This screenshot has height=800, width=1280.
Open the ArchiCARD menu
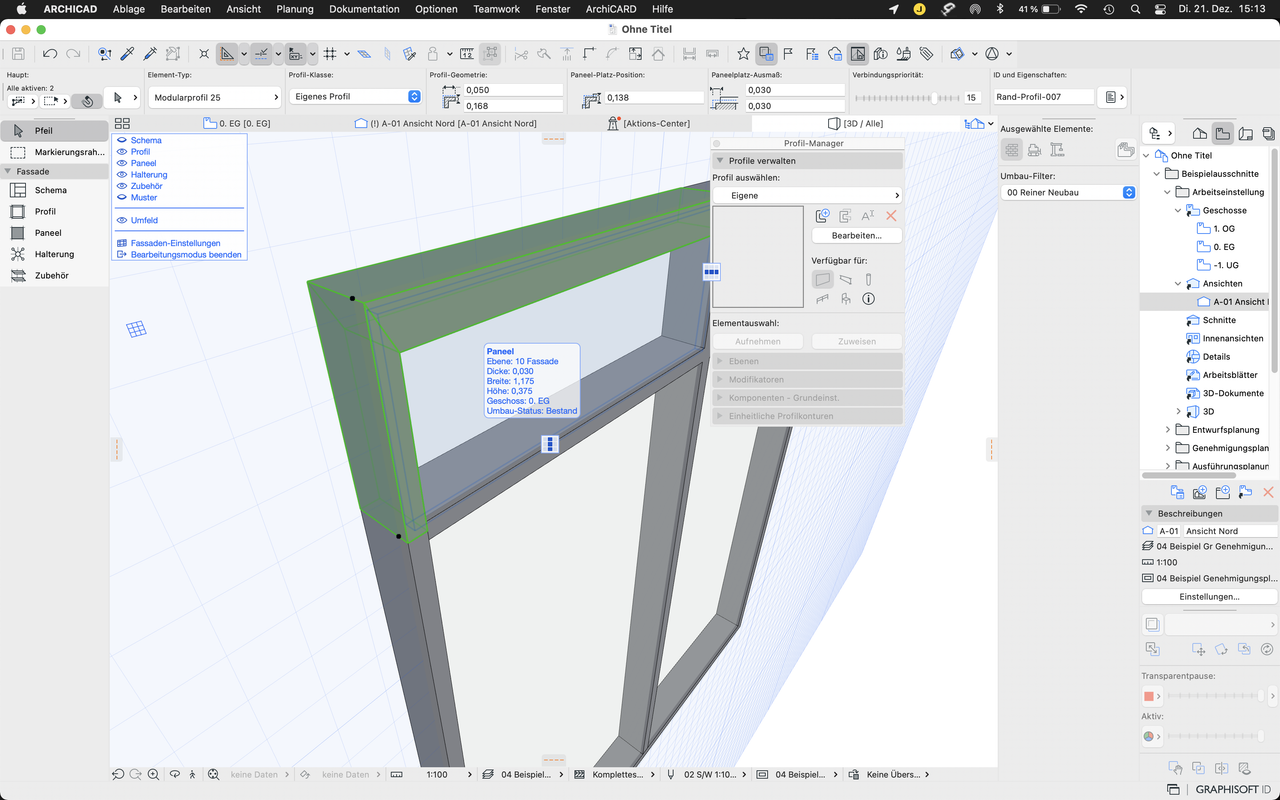coord(611,9)
